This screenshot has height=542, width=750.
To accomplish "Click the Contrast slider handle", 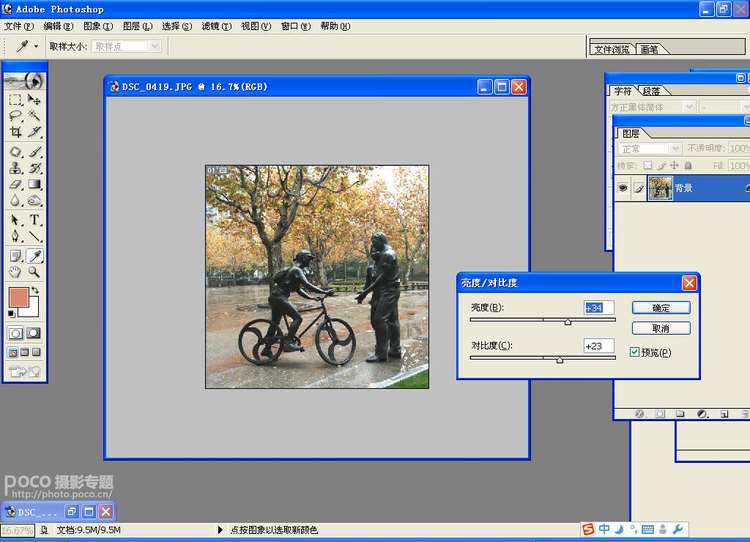I will (560, 360).
